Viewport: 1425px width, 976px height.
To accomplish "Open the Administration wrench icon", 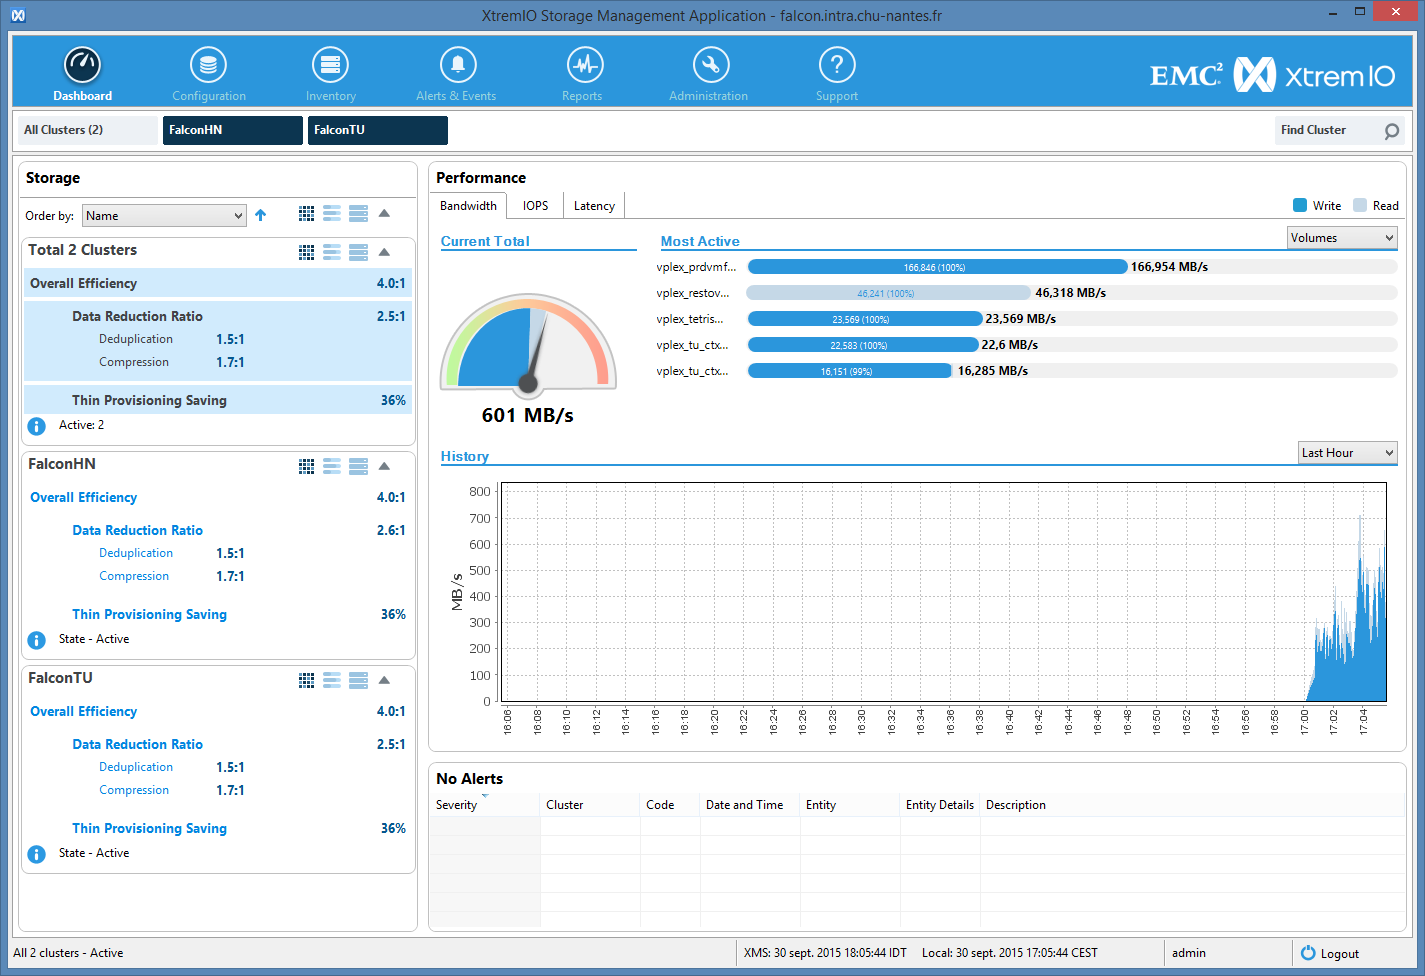I will click(710, 66).
